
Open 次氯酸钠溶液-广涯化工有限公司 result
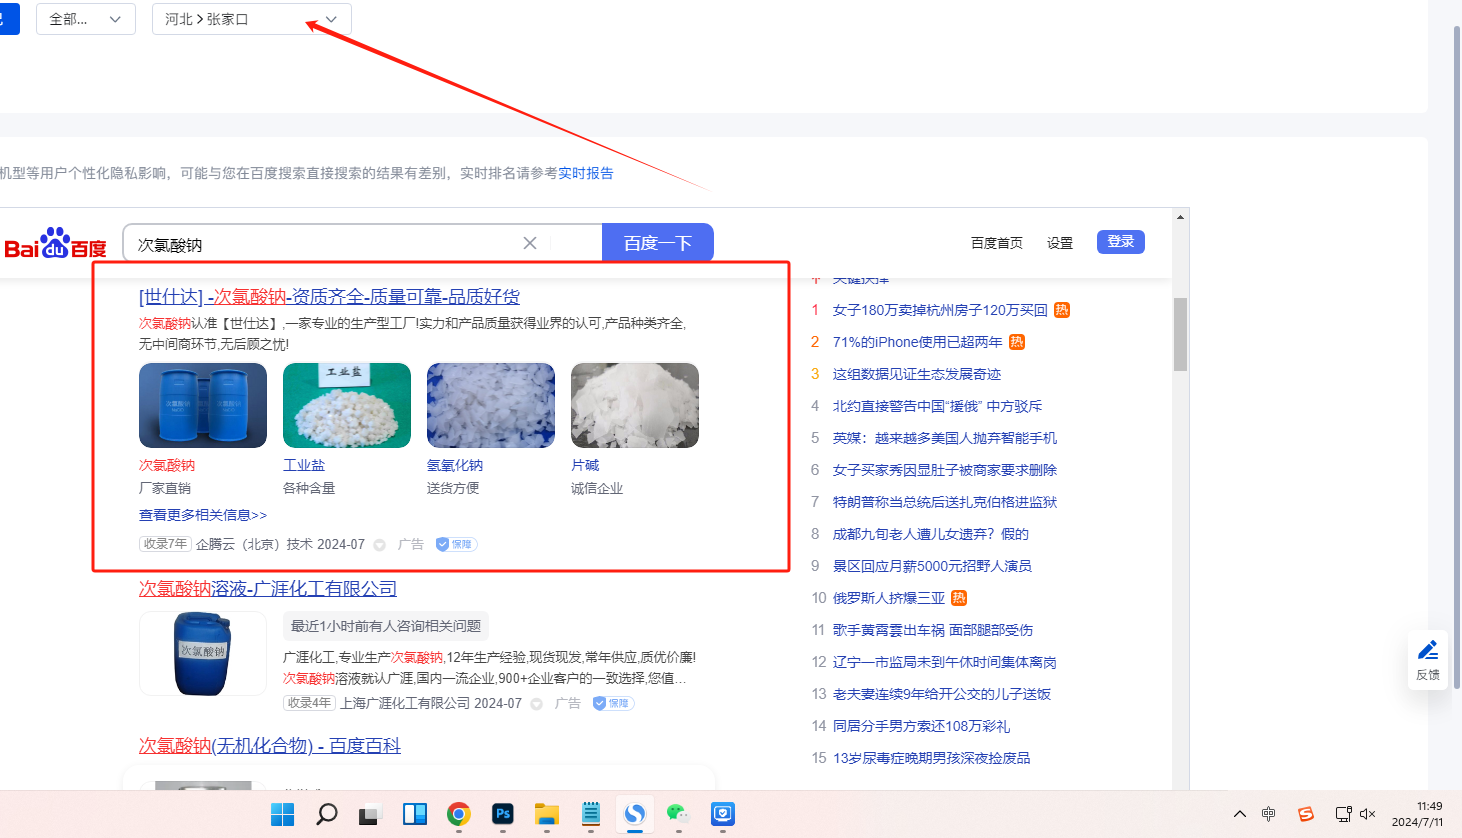point(268,589)
